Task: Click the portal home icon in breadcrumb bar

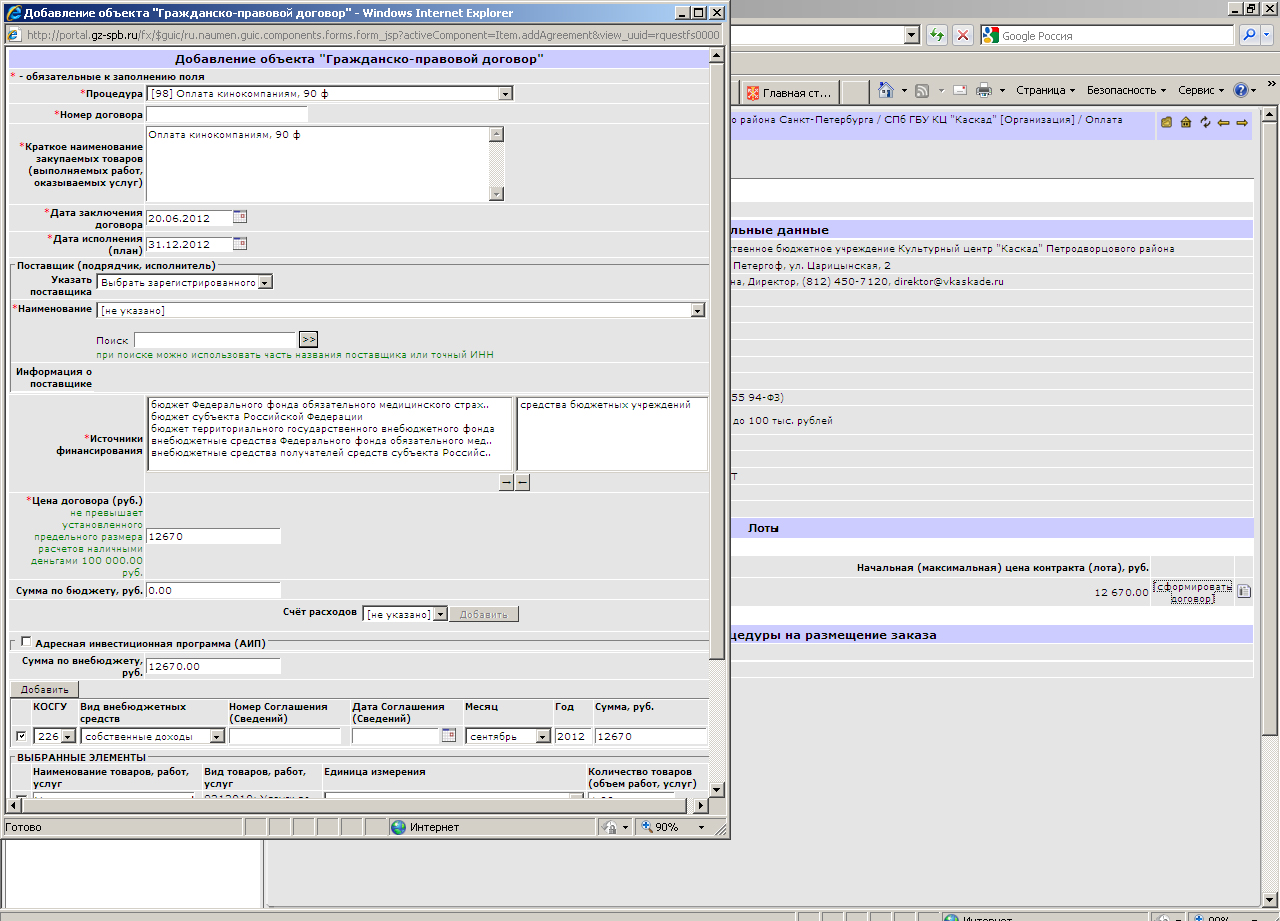Action: click(1185, 122)
